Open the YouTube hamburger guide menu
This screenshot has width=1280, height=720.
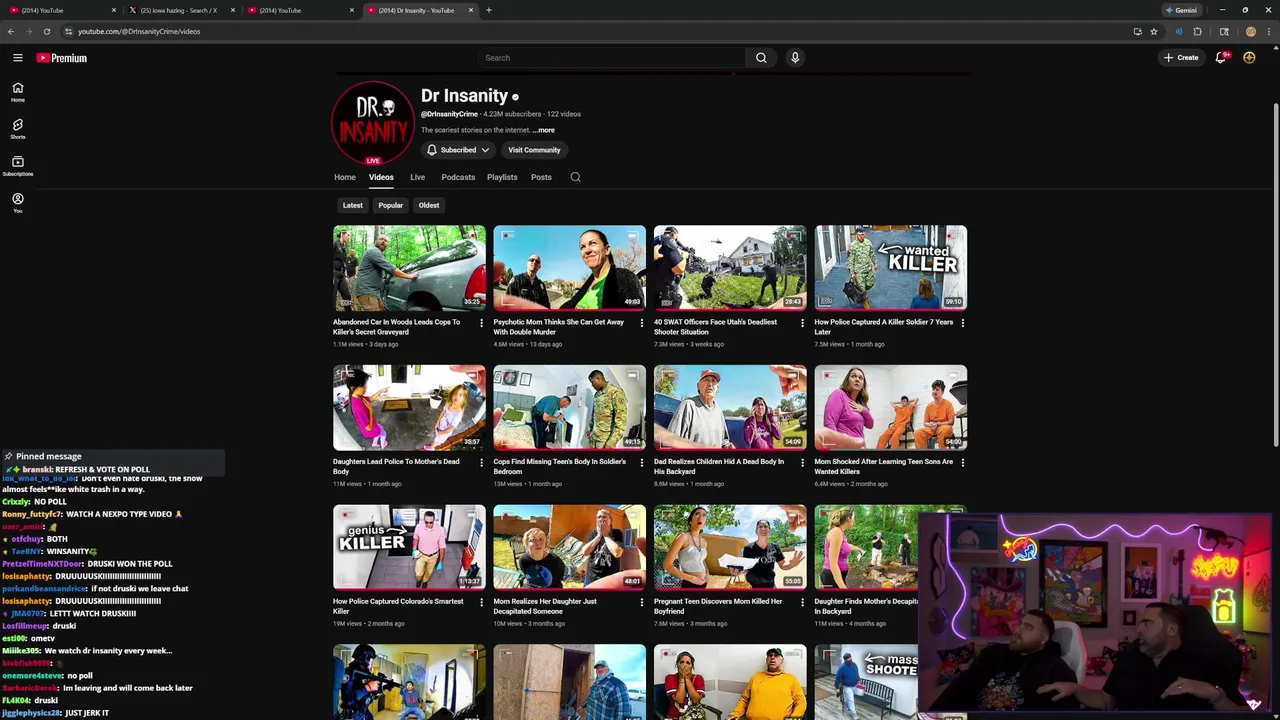[x=17, y=58]
